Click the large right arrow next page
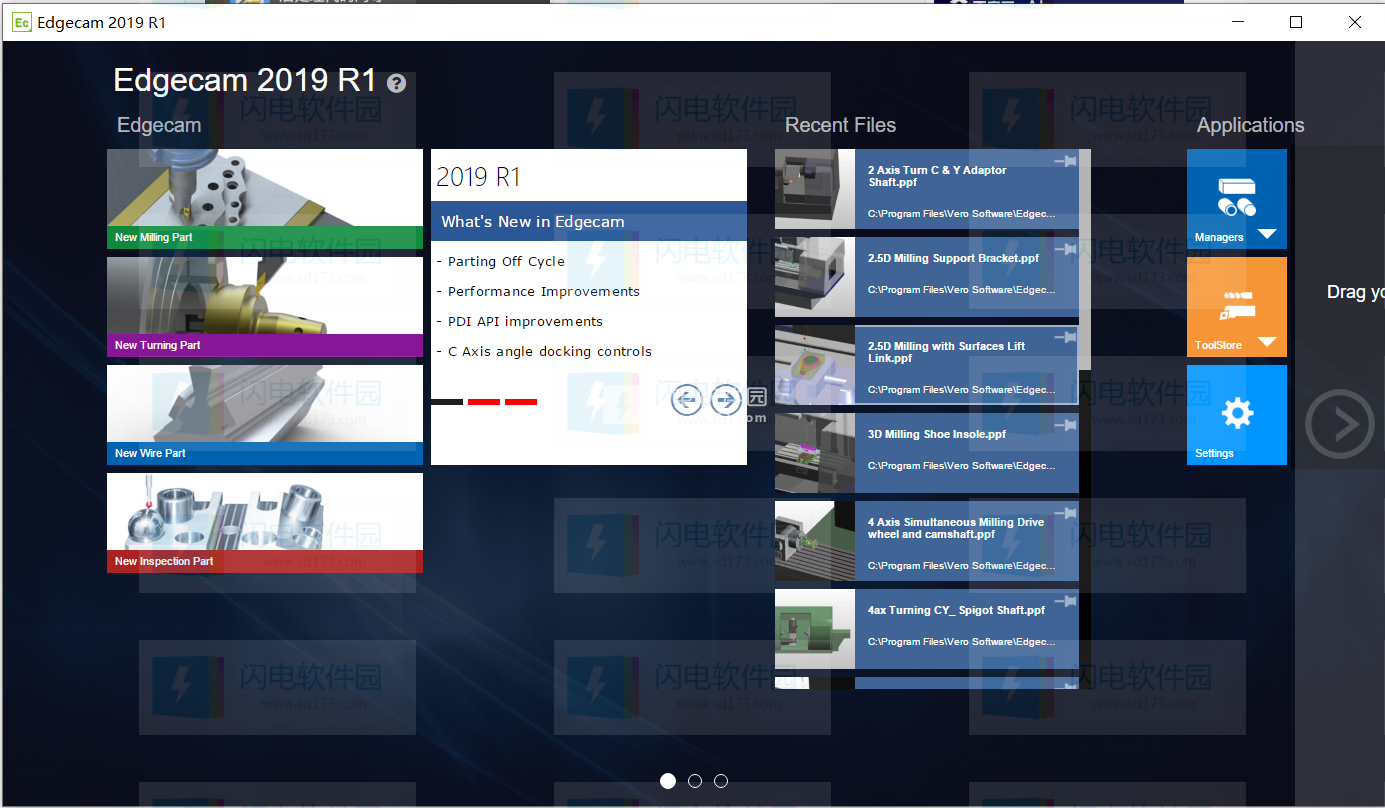Screen dimensions: 1385x808 pos(1340,425)
